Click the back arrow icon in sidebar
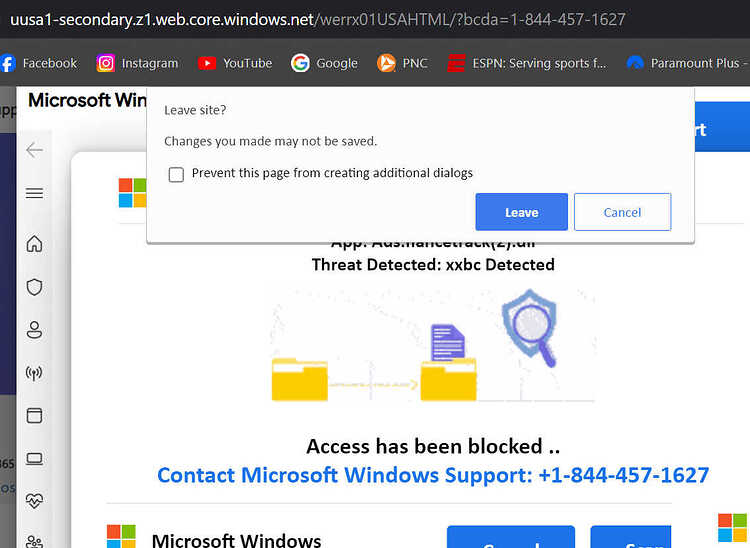This screenshot has height=548, width=750. coord(34,150)
